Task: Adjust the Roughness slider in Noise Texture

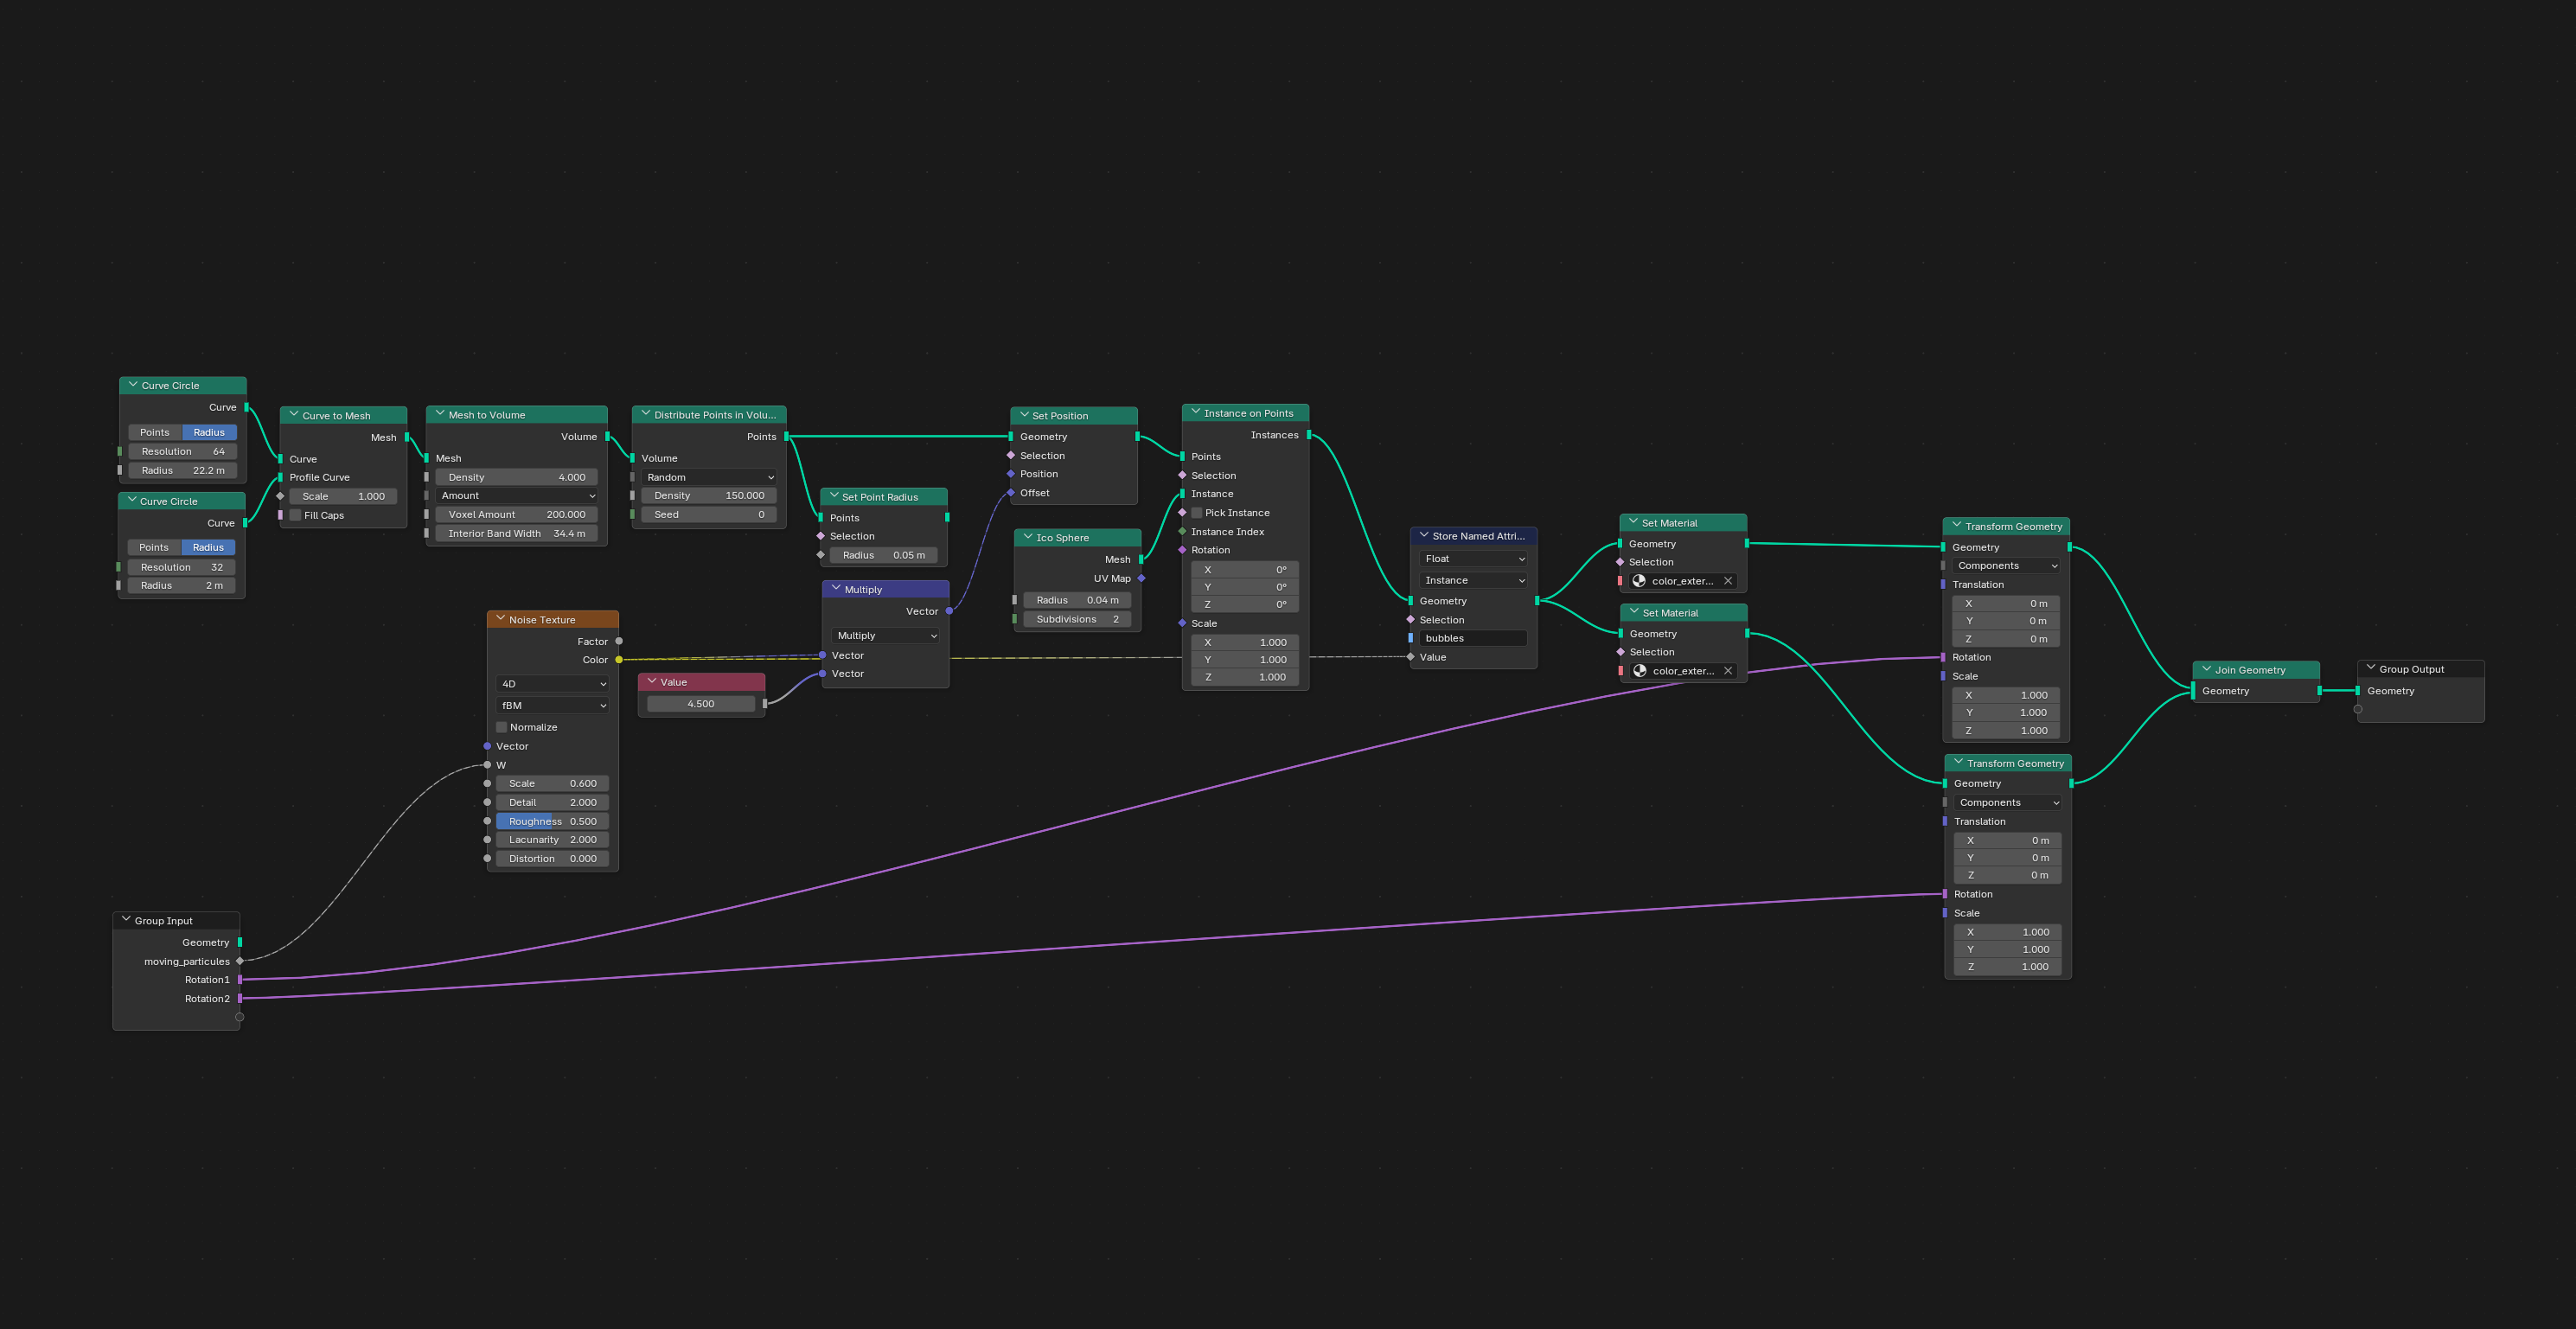Action: 552,821
